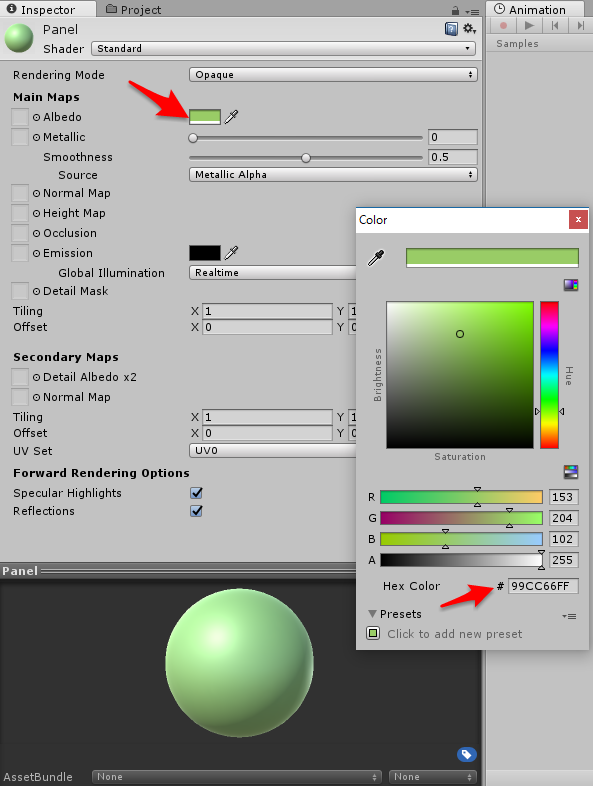Switch slider mode icon above RGB sliders
593x786 pixels.
click(x=570, y=471)
